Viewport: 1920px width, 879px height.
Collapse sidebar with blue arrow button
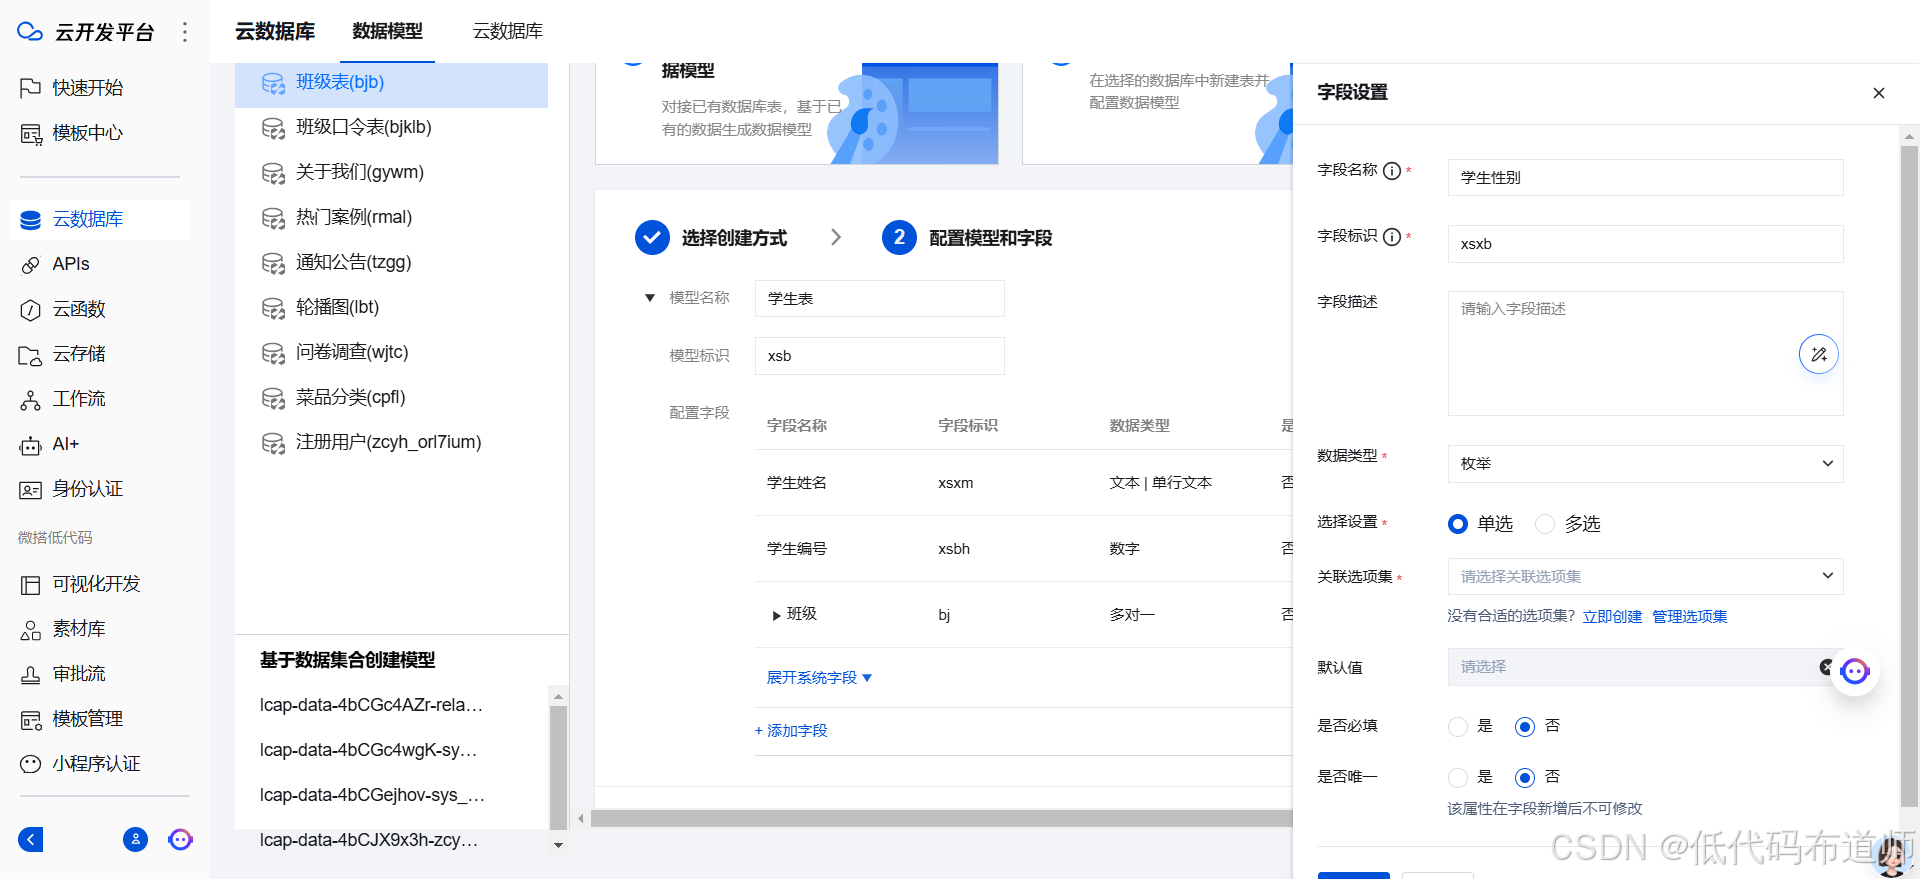click(x=31, y=839)
